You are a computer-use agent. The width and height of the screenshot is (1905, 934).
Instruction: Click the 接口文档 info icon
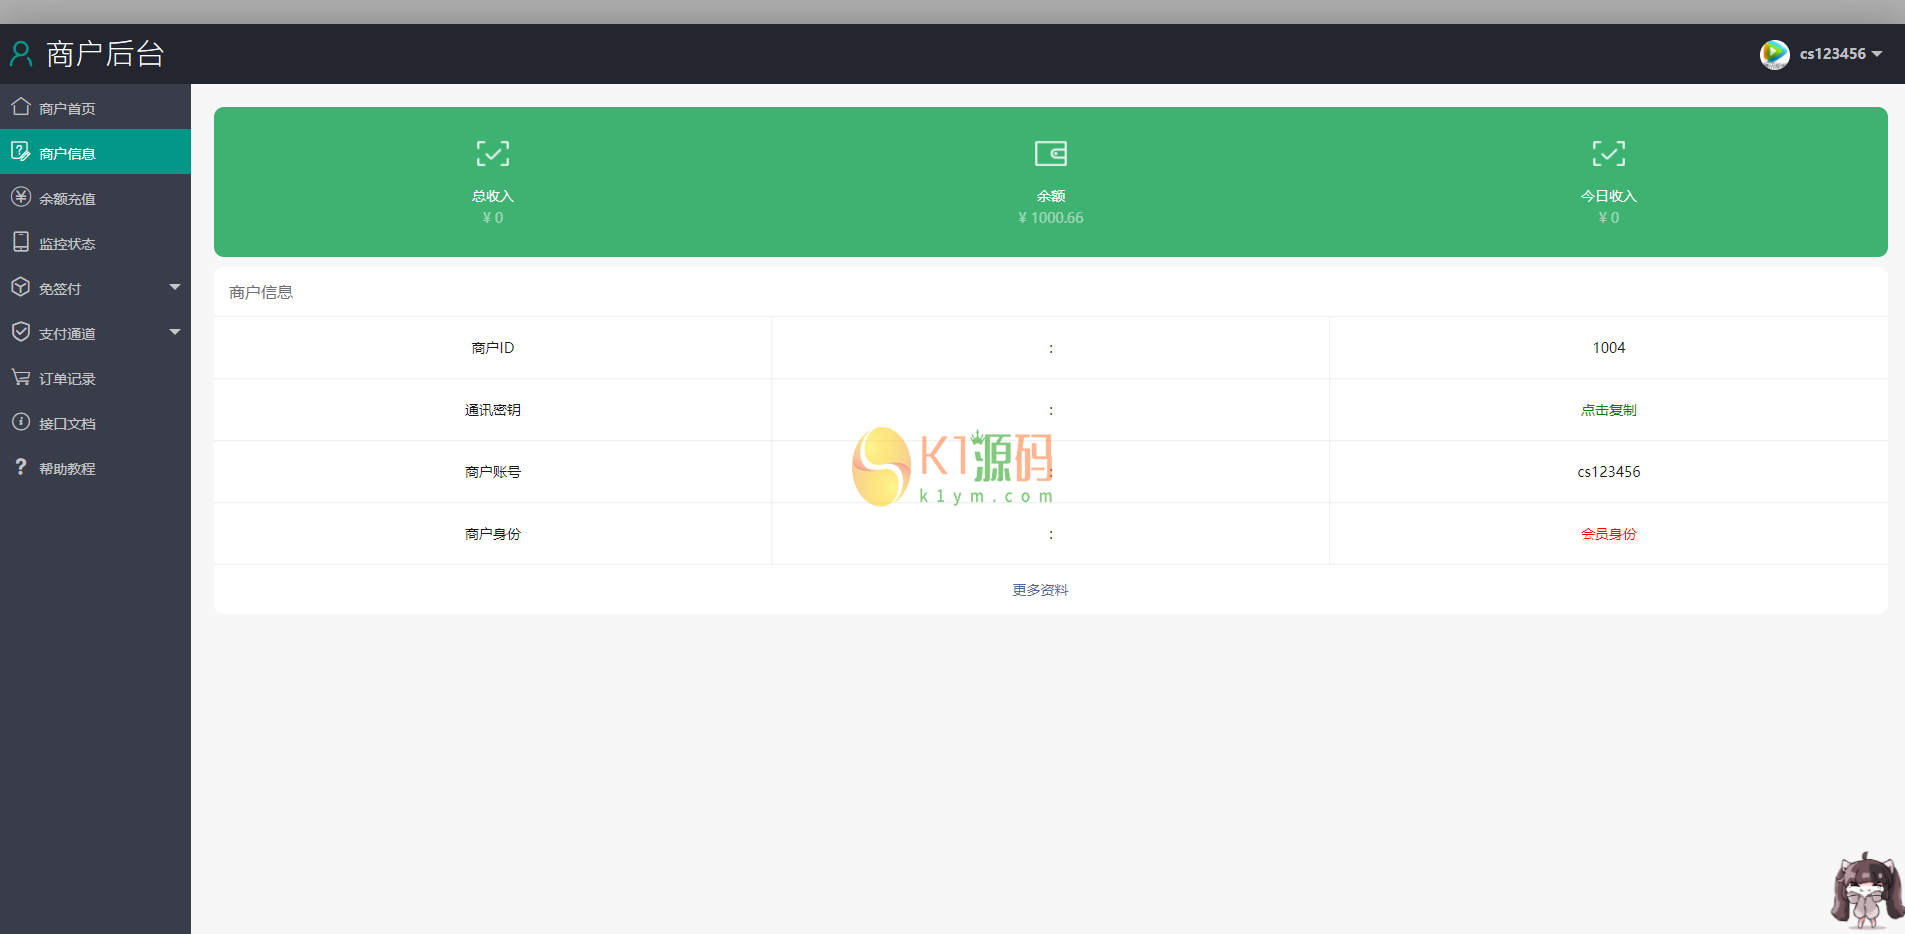point(20,422)
